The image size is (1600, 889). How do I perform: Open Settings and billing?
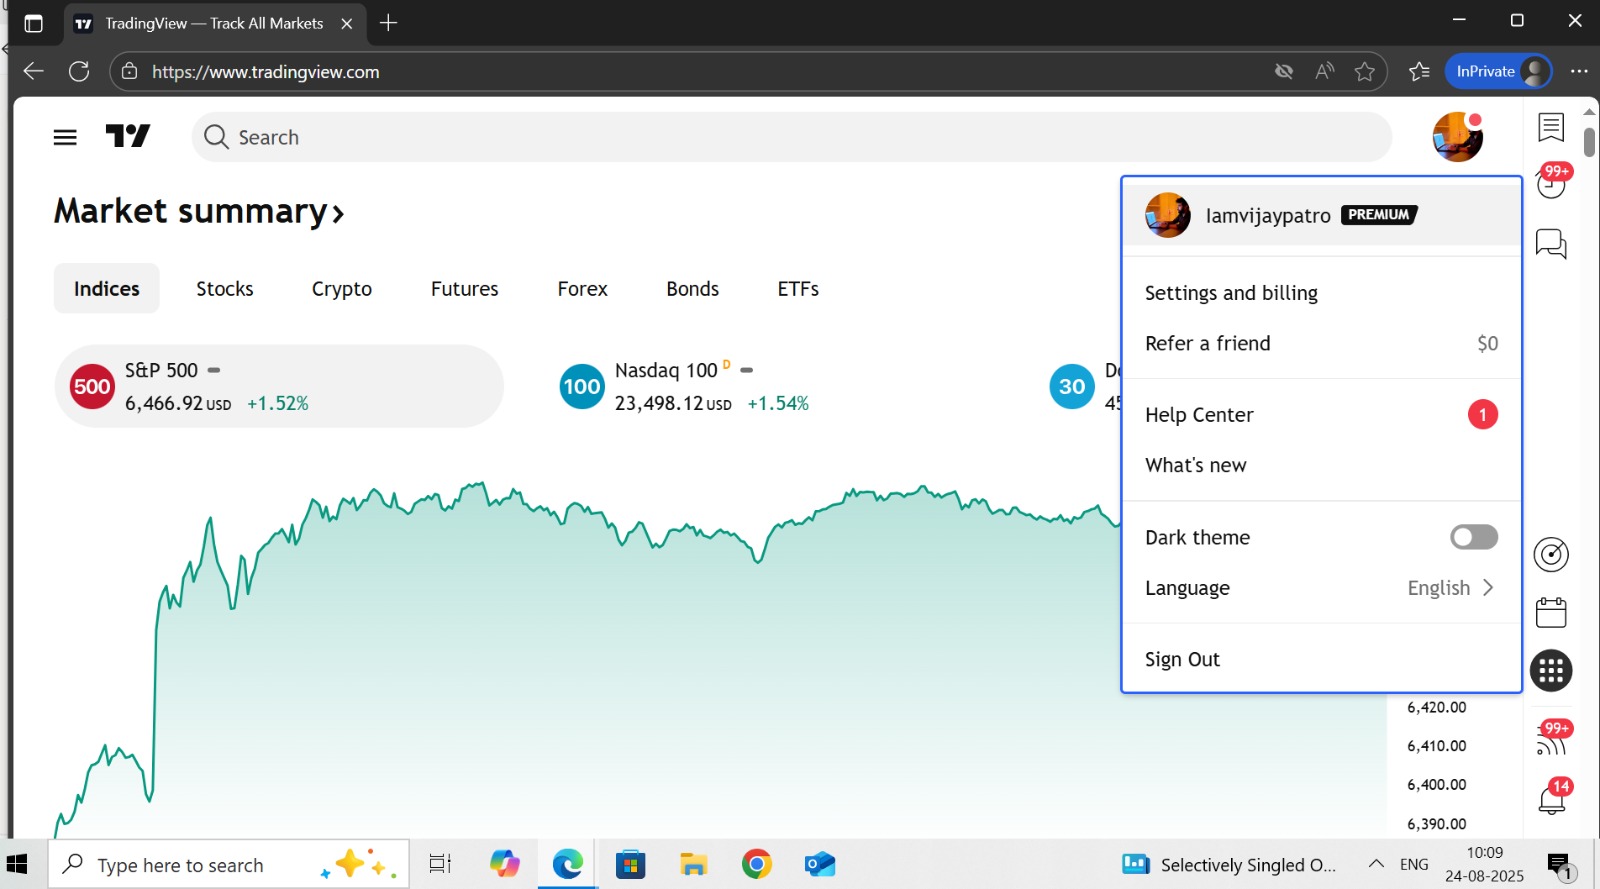click(1231, 293)
